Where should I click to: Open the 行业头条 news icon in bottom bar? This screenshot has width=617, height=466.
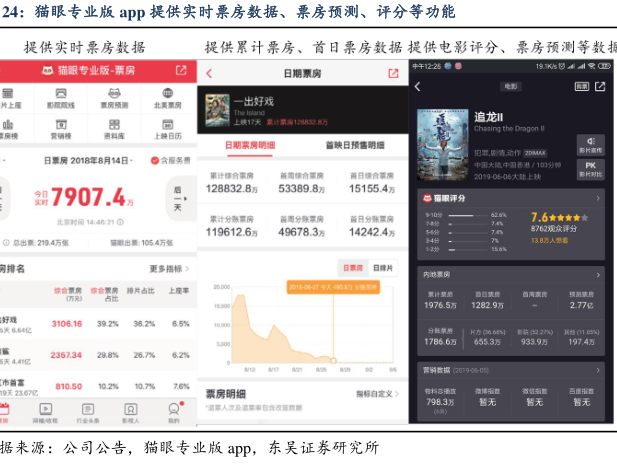88,409
